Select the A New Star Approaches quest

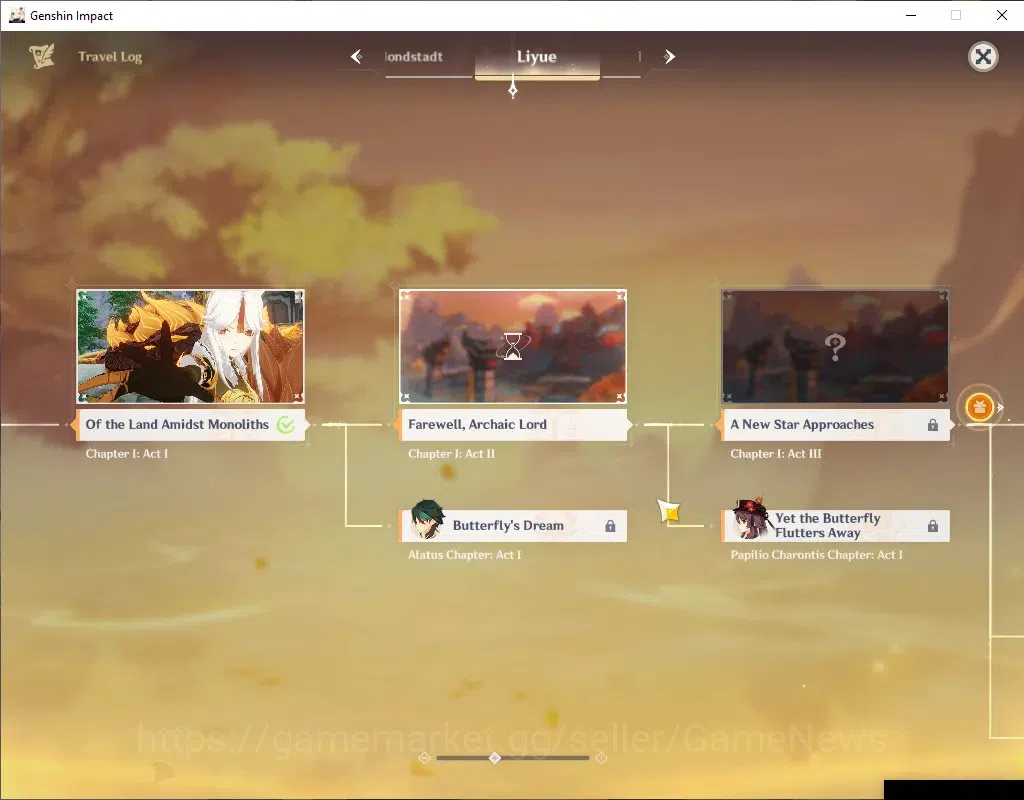point(835,424)
